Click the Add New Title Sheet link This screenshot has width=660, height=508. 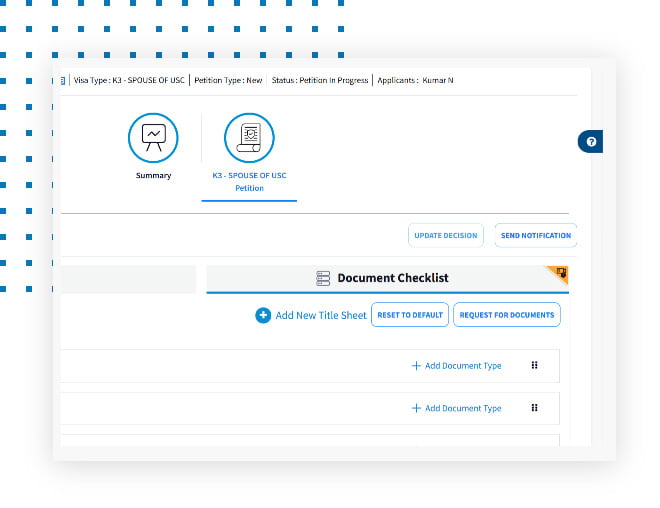tap(321, 315)
